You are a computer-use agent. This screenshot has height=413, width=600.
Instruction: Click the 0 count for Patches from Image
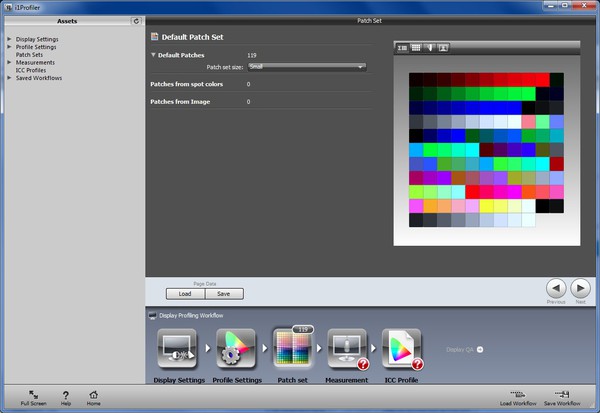click(248, 102)
